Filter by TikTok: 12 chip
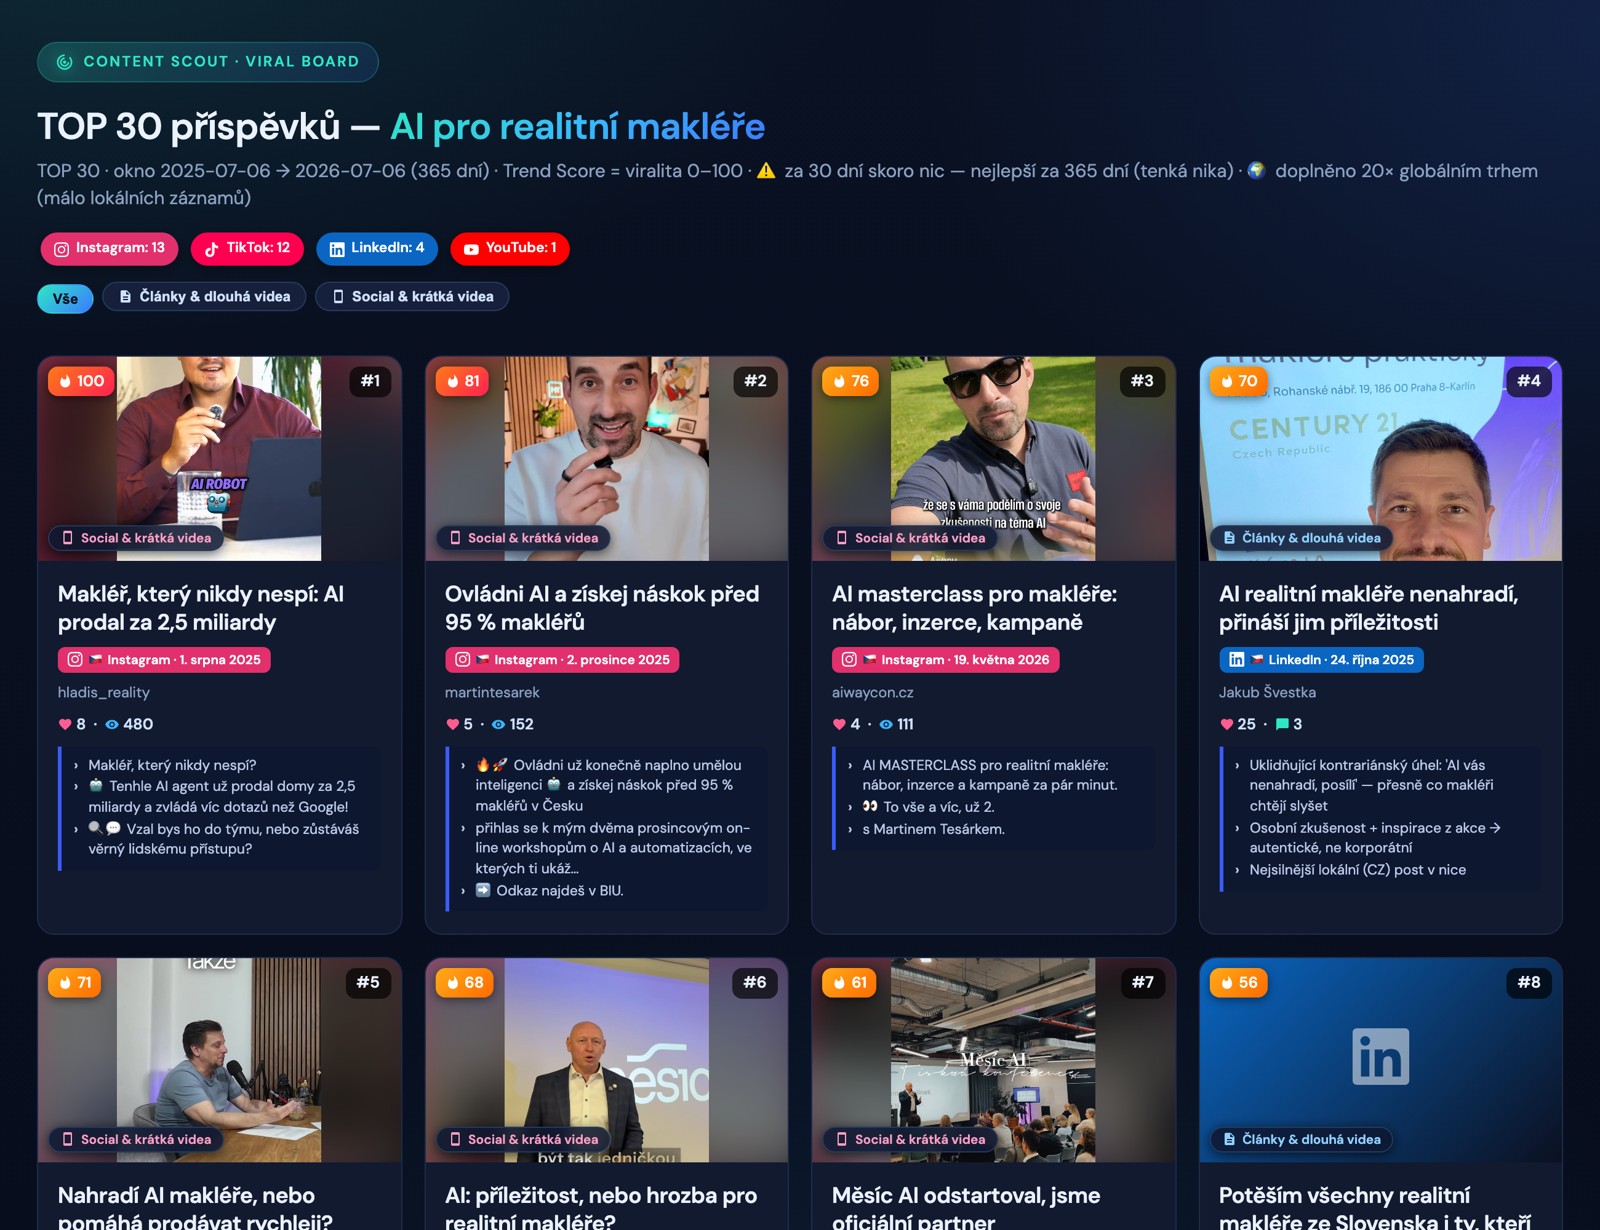Viewport: 1600px width, 1230px height. [247, 248]
